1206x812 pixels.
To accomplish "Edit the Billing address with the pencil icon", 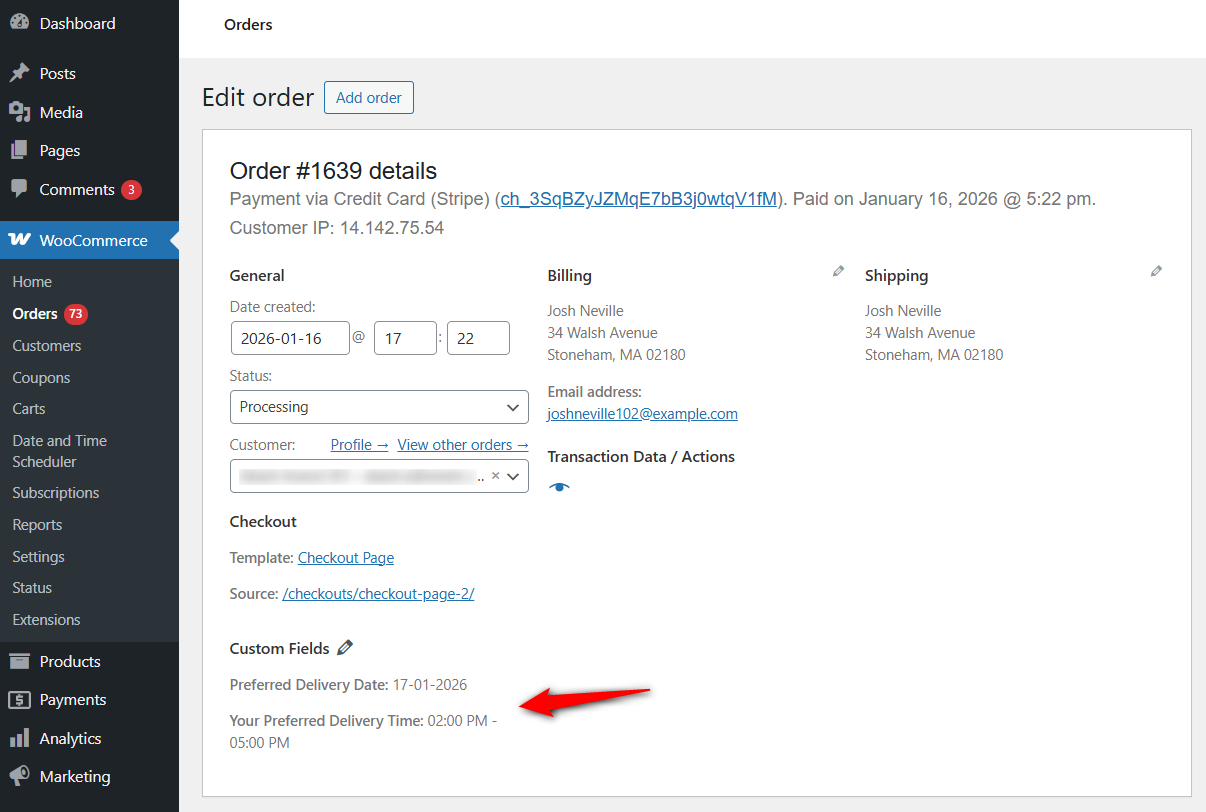I will [x=837, y=270].
